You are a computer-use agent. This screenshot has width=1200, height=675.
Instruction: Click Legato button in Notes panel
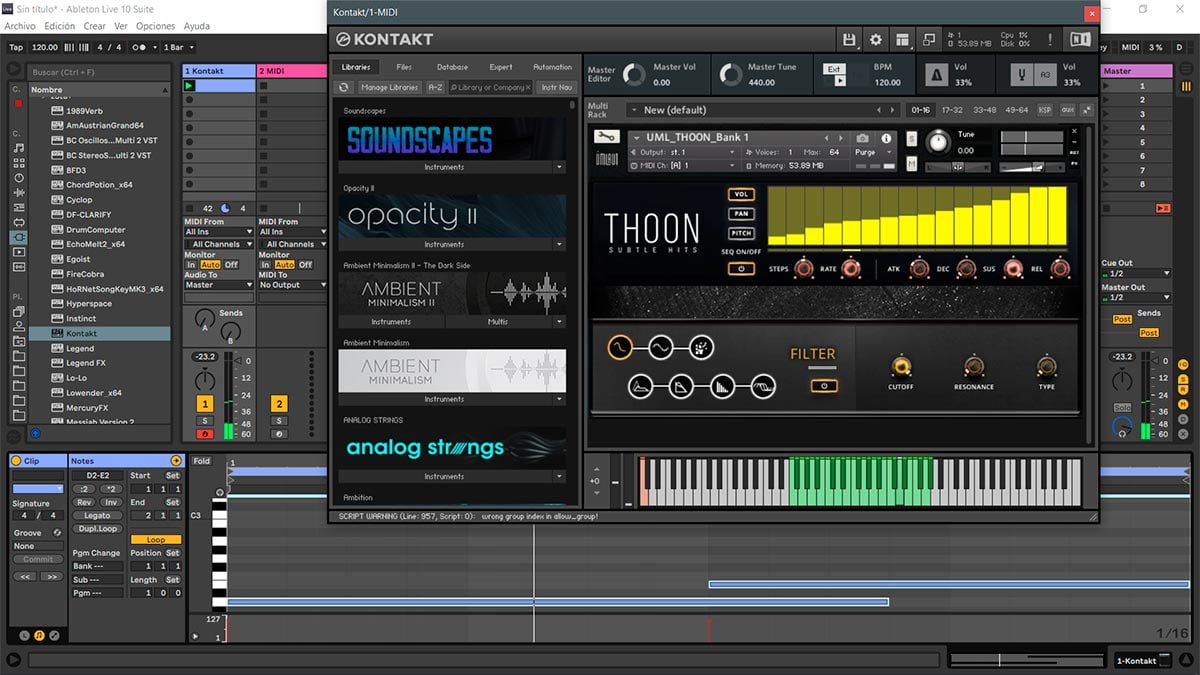tap(97, 515)
